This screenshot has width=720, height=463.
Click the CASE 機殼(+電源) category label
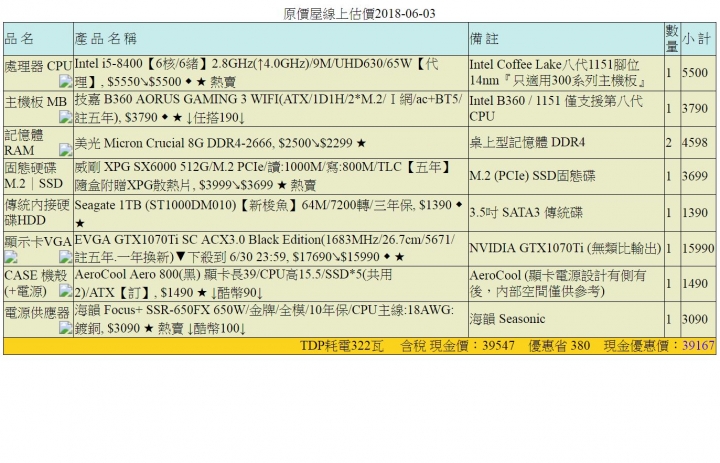coord(36,283)
